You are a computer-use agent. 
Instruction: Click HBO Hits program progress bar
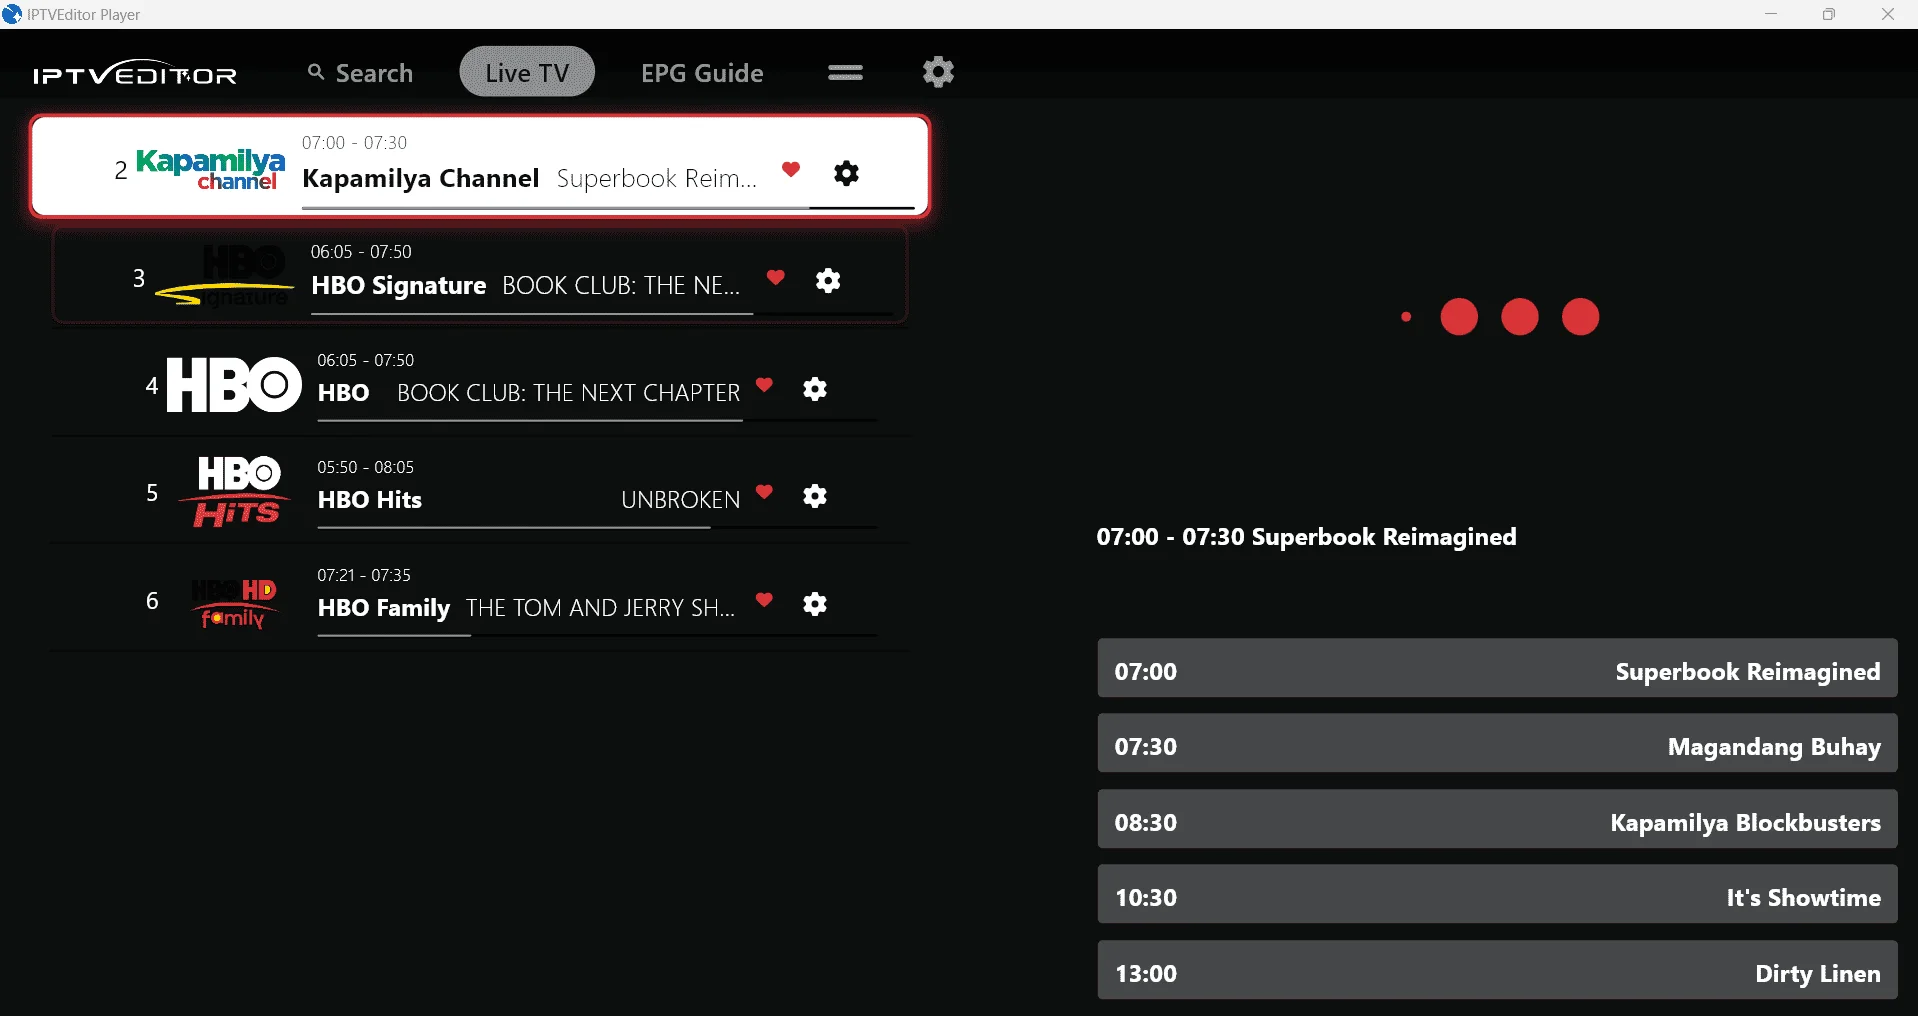pyautogui.click(x=597, y=527)
